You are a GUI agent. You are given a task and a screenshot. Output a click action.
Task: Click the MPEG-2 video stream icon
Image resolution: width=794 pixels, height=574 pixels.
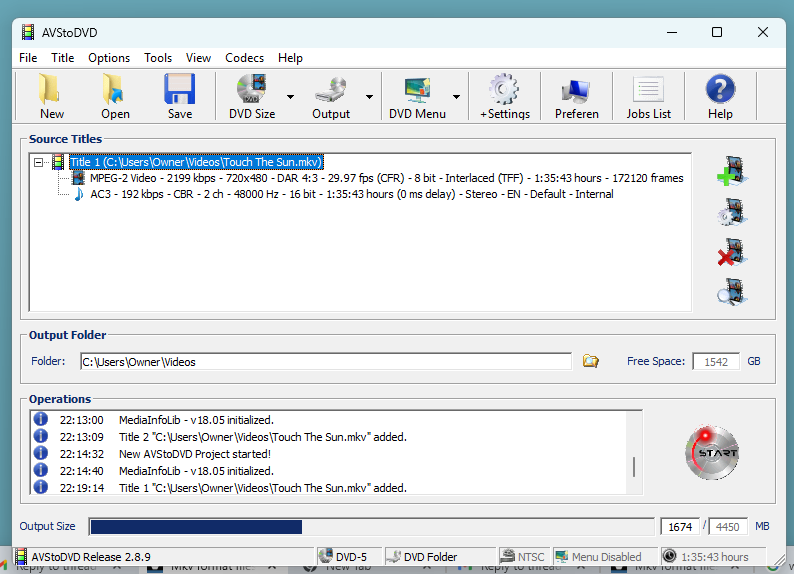(x=78, y=178)
